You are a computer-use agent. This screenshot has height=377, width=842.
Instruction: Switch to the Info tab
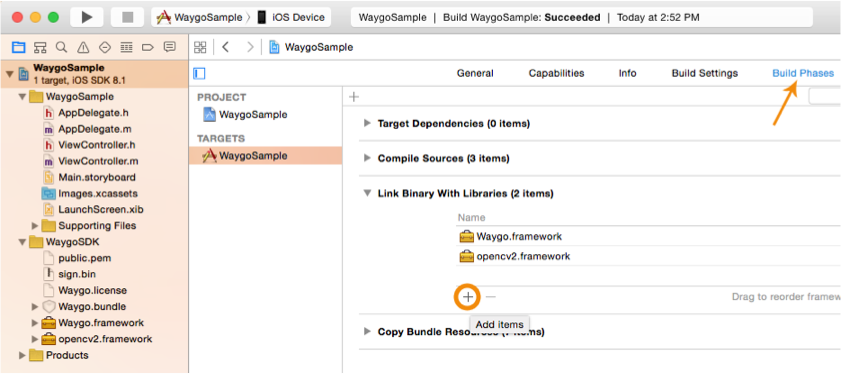(628, 74)
